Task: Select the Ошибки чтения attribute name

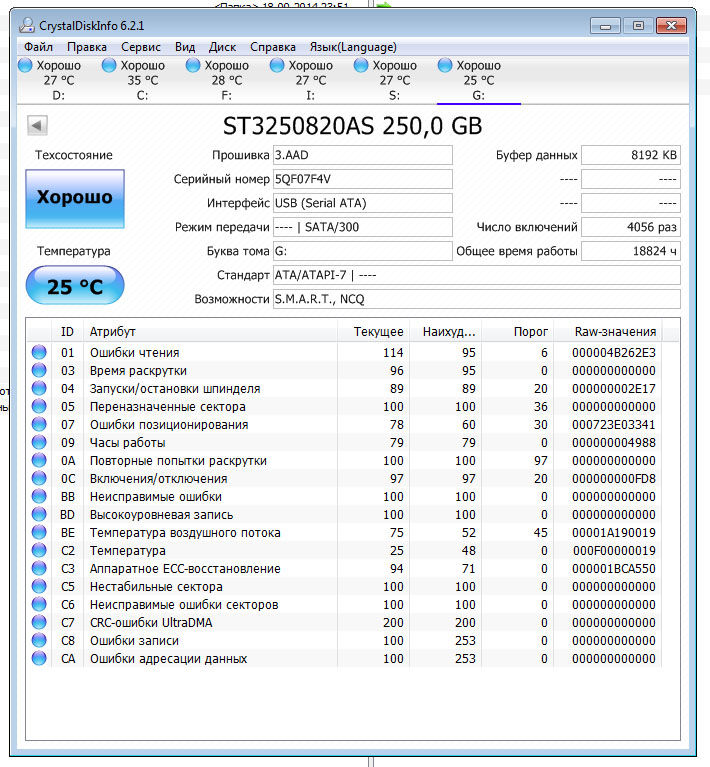Action: [x=135, y=353]
